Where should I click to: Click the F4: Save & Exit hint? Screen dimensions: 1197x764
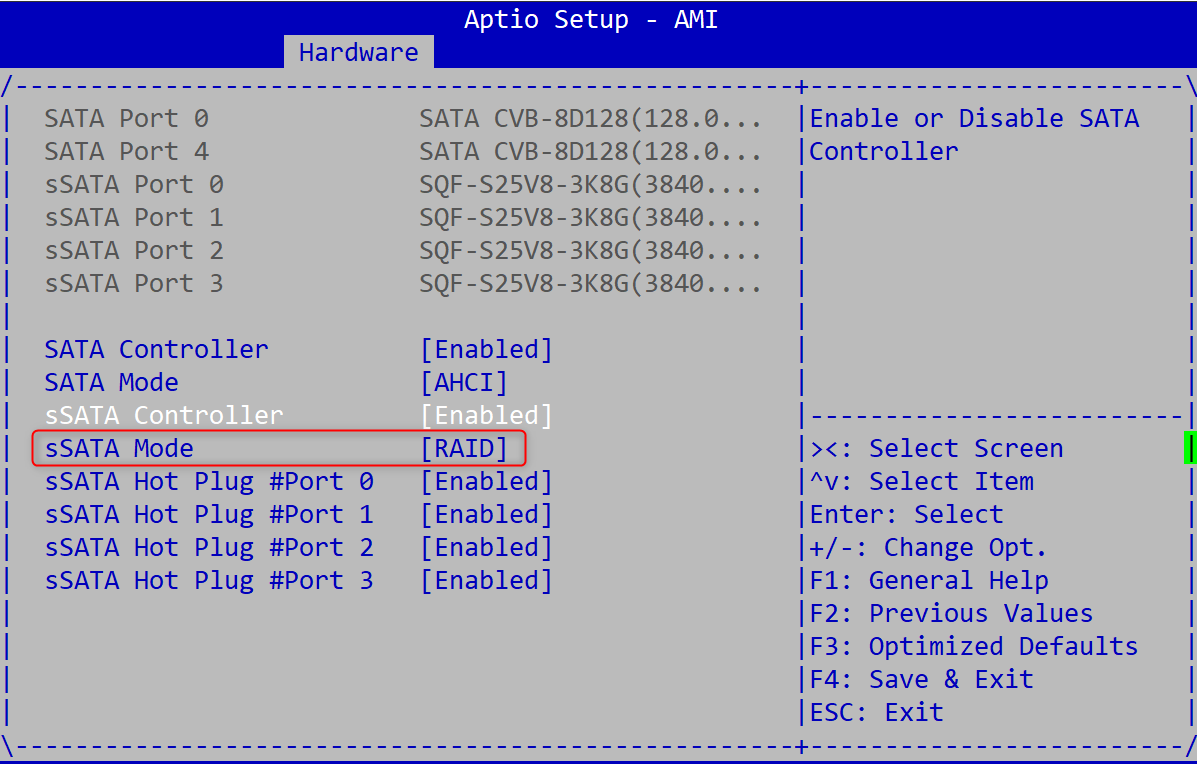(x=921, y=680)
